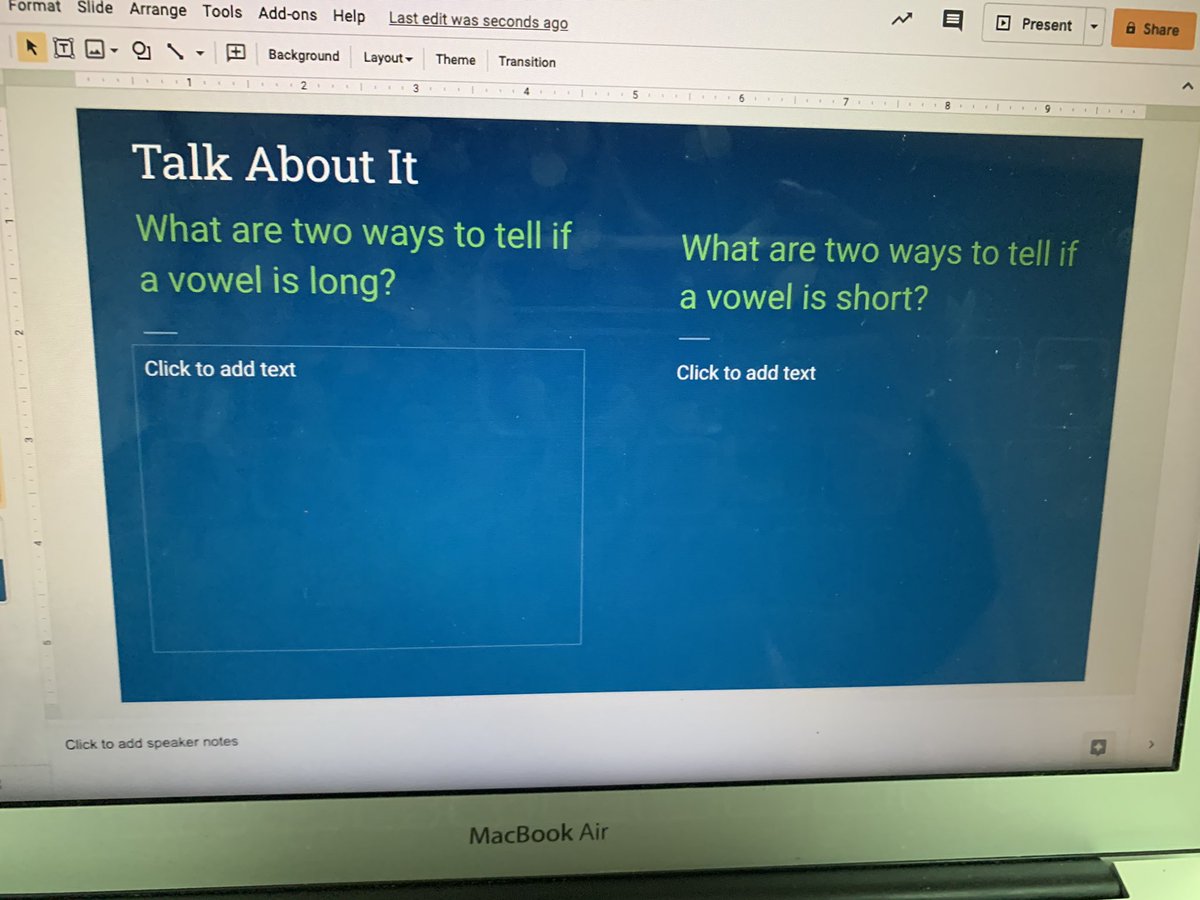Click the explore icon at bottom right
1200x900 pixels.
pyautogui.click(x=1097, y=746)
